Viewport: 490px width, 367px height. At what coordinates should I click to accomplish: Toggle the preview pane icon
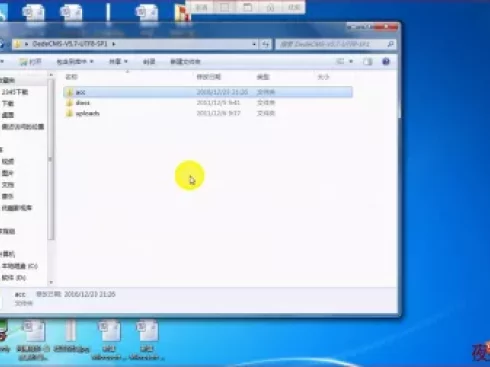pyautogui.click(x=368, y=61)
